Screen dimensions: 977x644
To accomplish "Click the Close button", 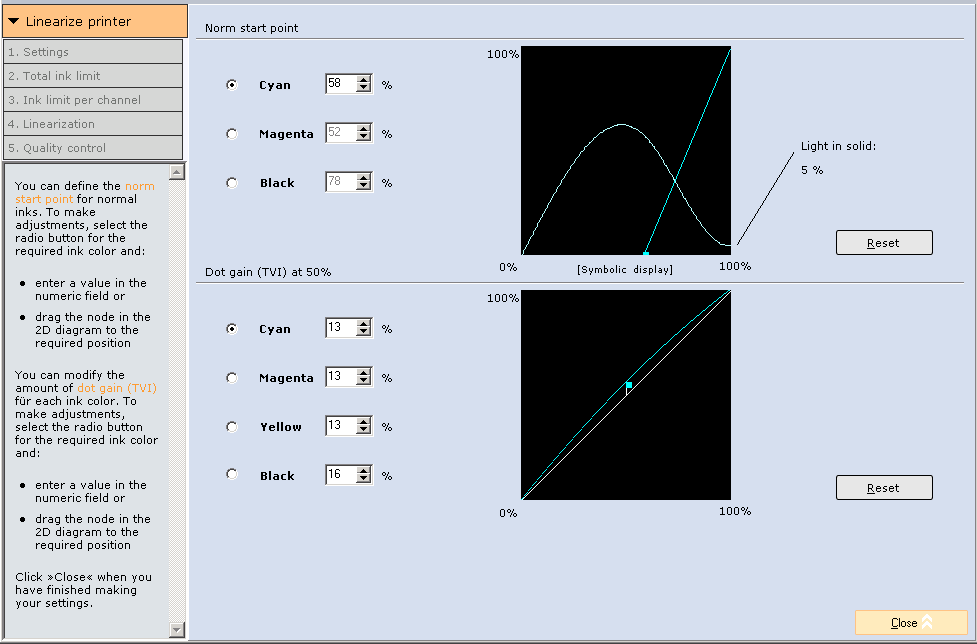I will click(911, 622).
